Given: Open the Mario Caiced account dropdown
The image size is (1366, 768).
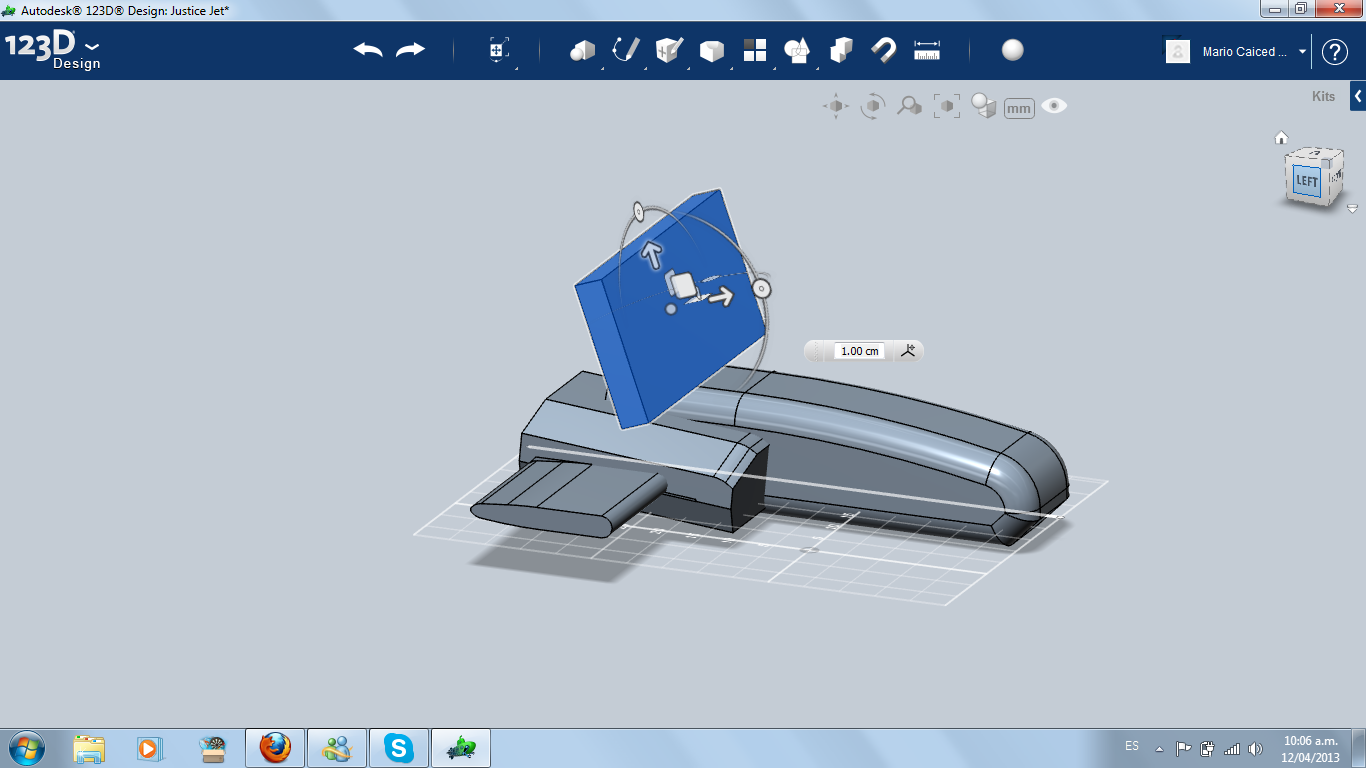Looking at the screenshot, I should (1303, 51).
